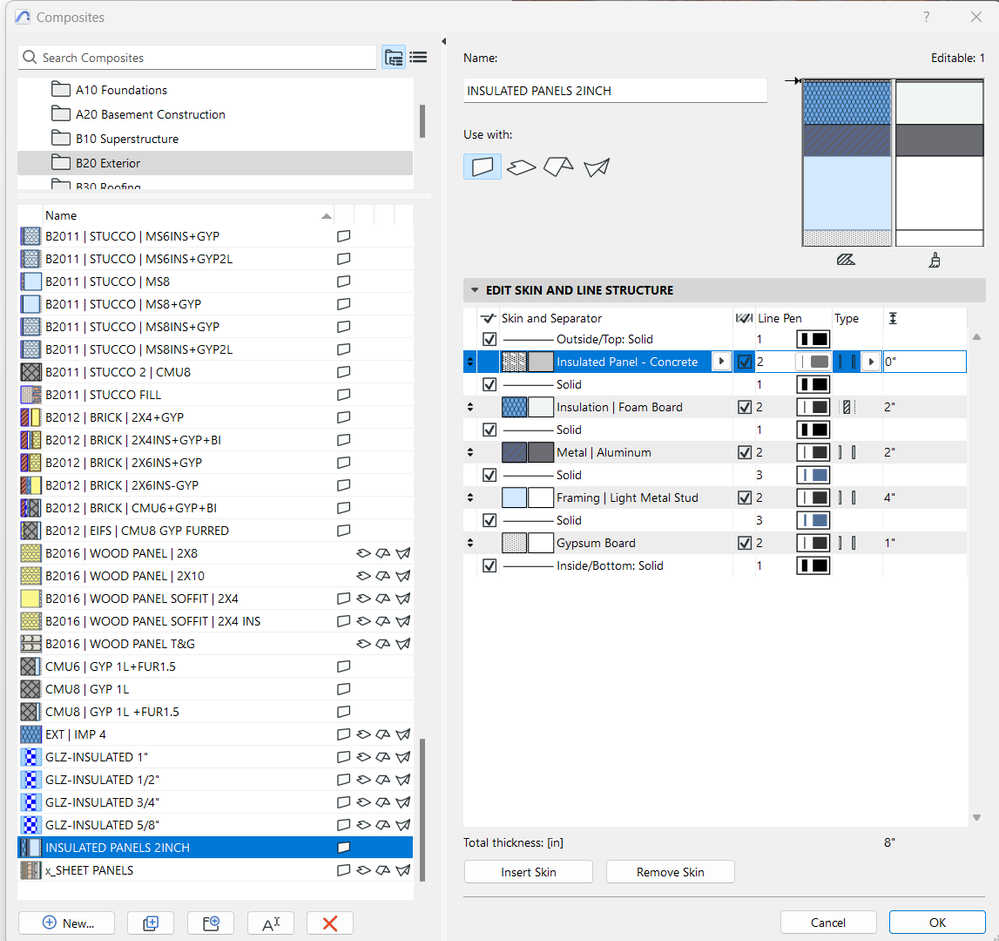Switch to flat list view icon
Viewport: 999px width, 941px height.
tap(418, 57)
